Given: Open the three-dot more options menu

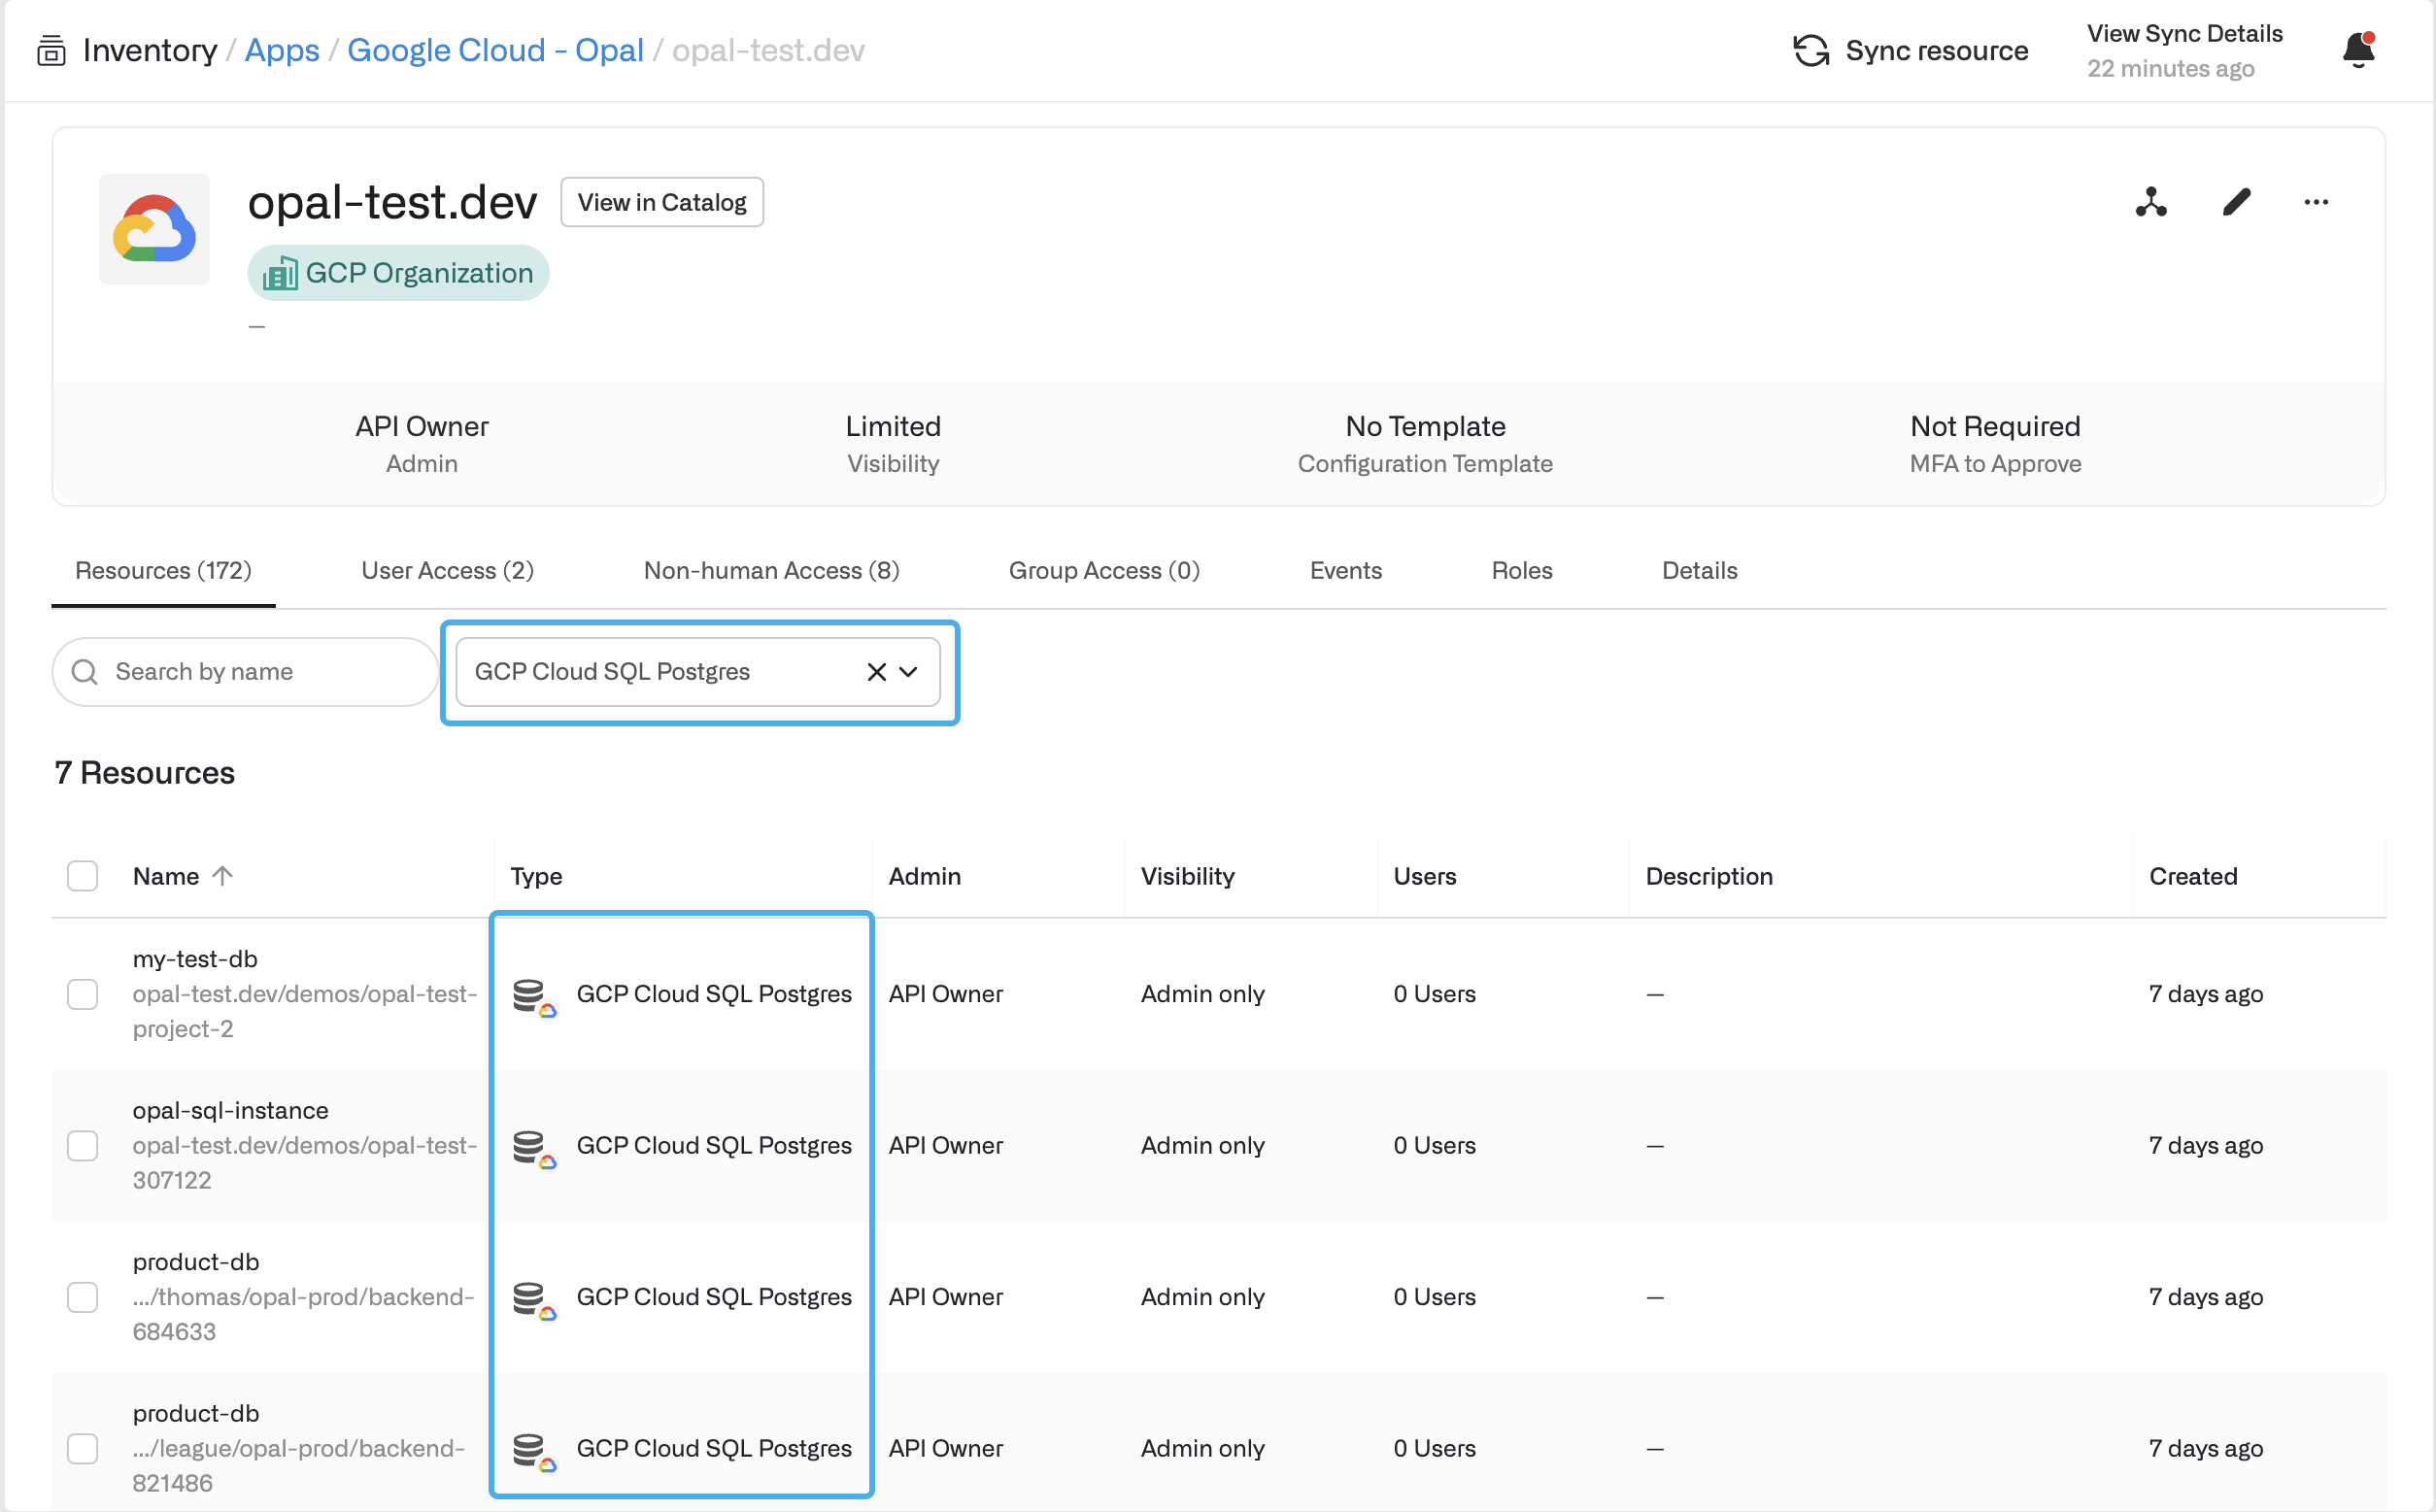Looking at the screenshot, I should click(x=2315, y=202).
